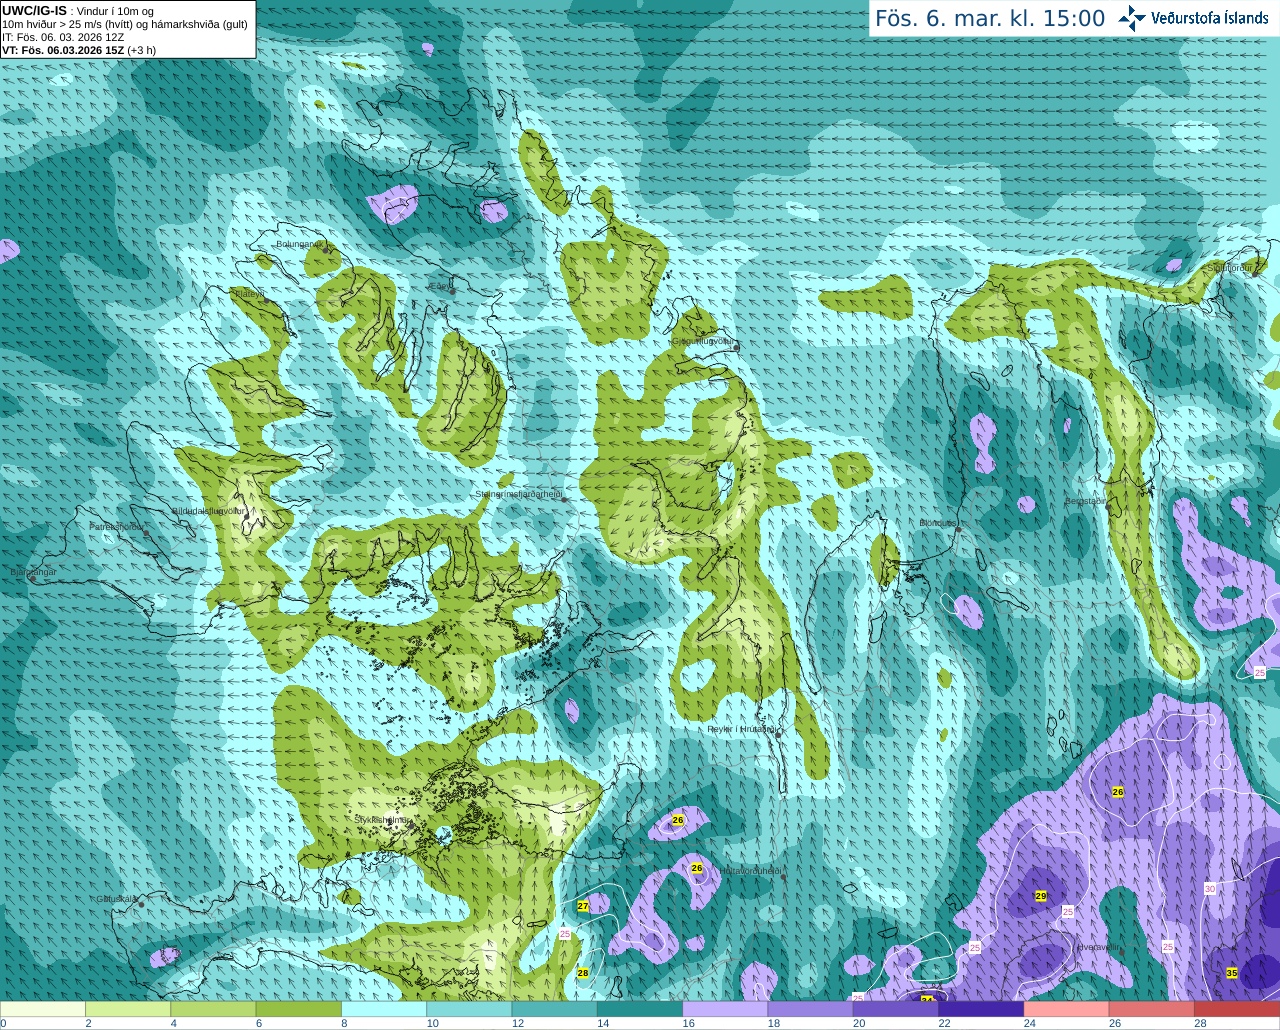
Task: Click the lavender 16–18 m/s legend swatch
Action: [725, 1009]
